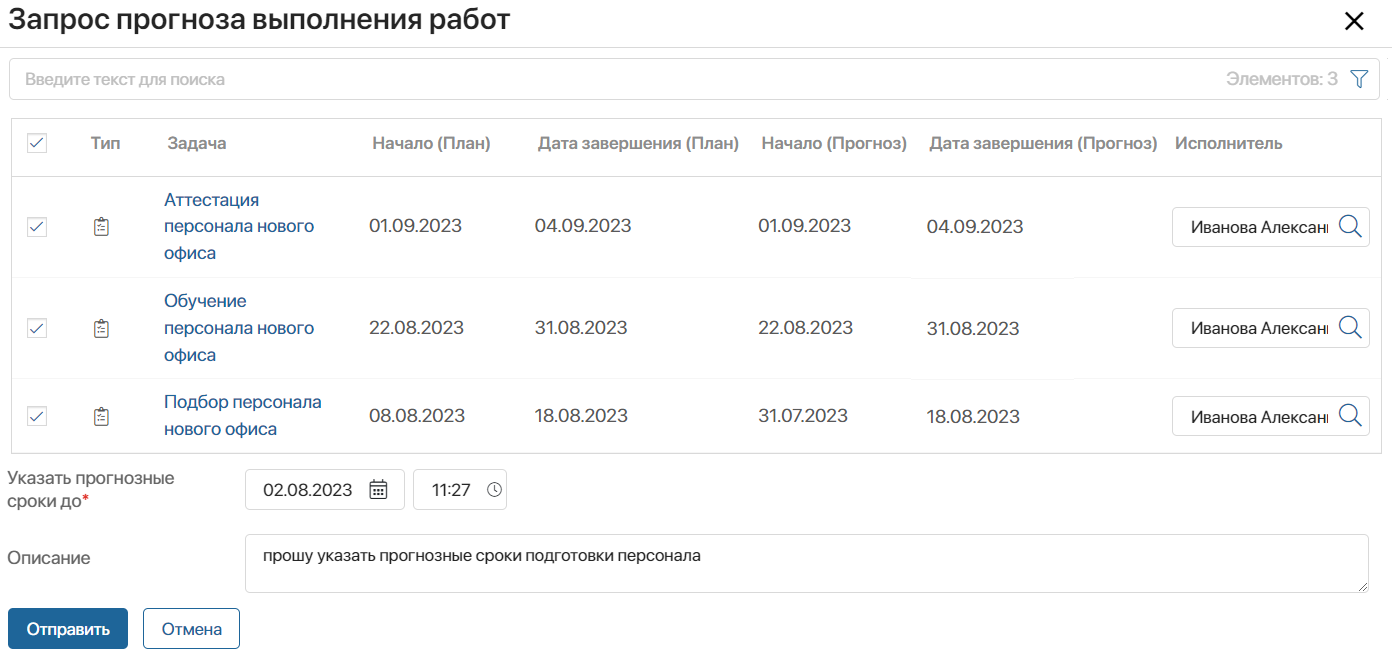1392x658 pixels.
Task: Sort by the Тип column header
Action: [x=105, y=143]
